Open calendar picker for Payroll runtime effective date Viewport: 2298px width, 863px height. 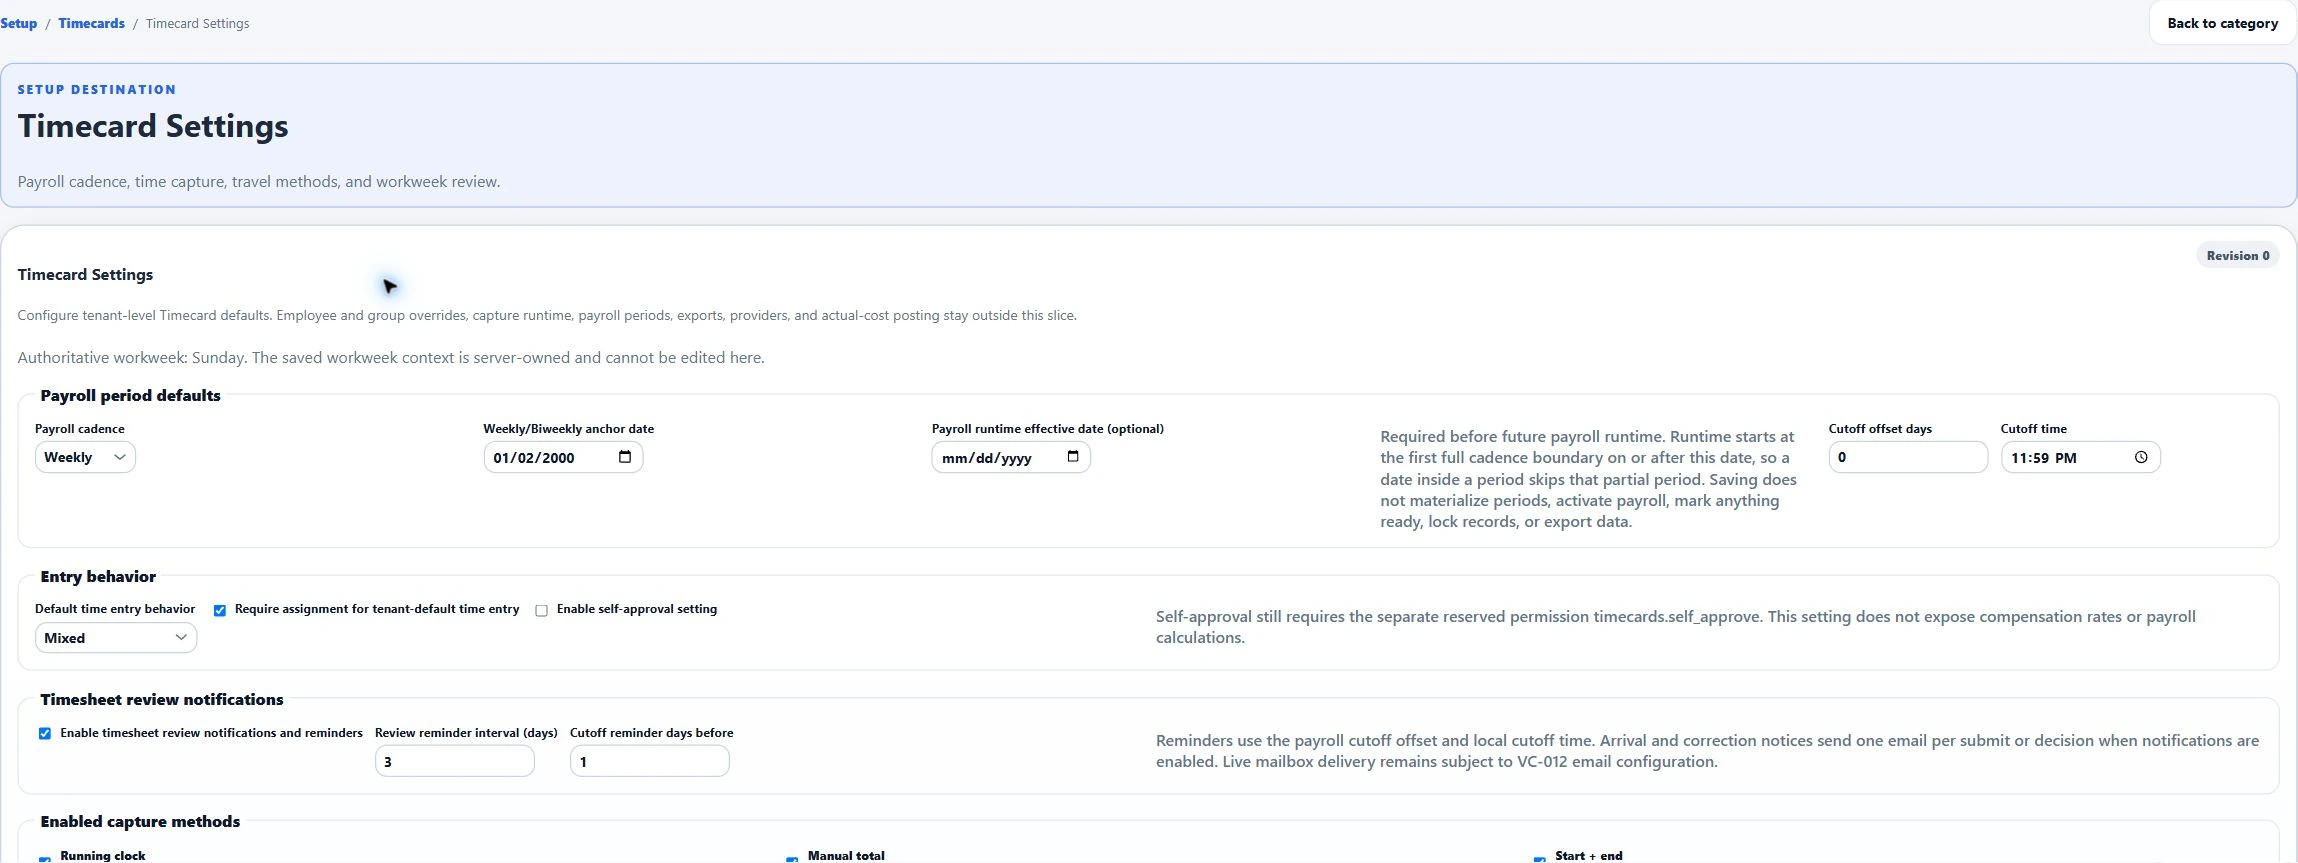tap(1073, 457)
